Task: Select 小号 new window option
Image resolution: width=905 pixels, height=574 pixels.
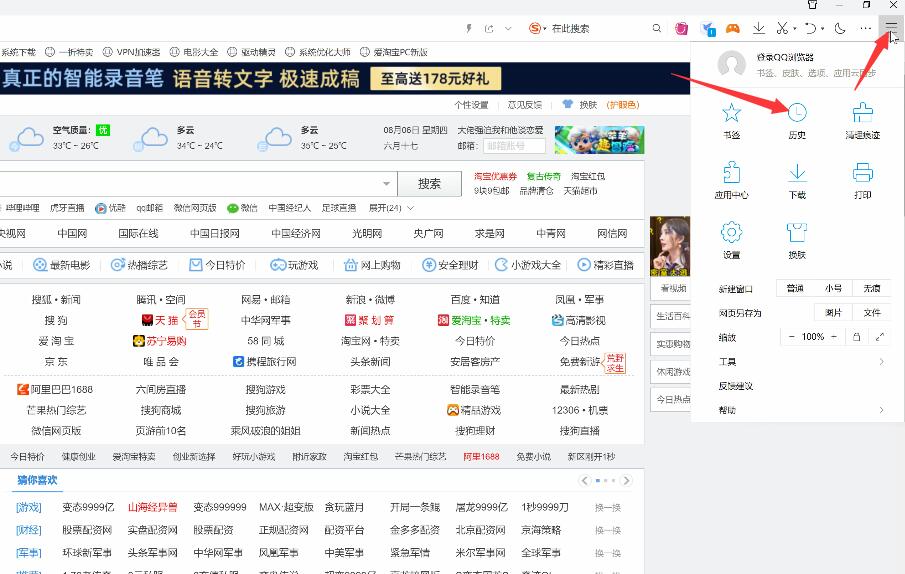Action: 833,288
